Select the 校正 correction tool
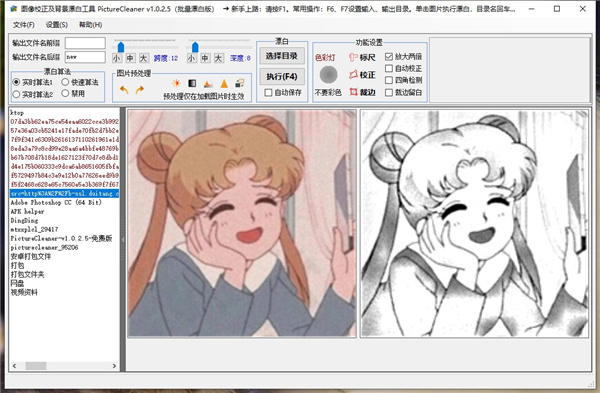 click(362, 75)
